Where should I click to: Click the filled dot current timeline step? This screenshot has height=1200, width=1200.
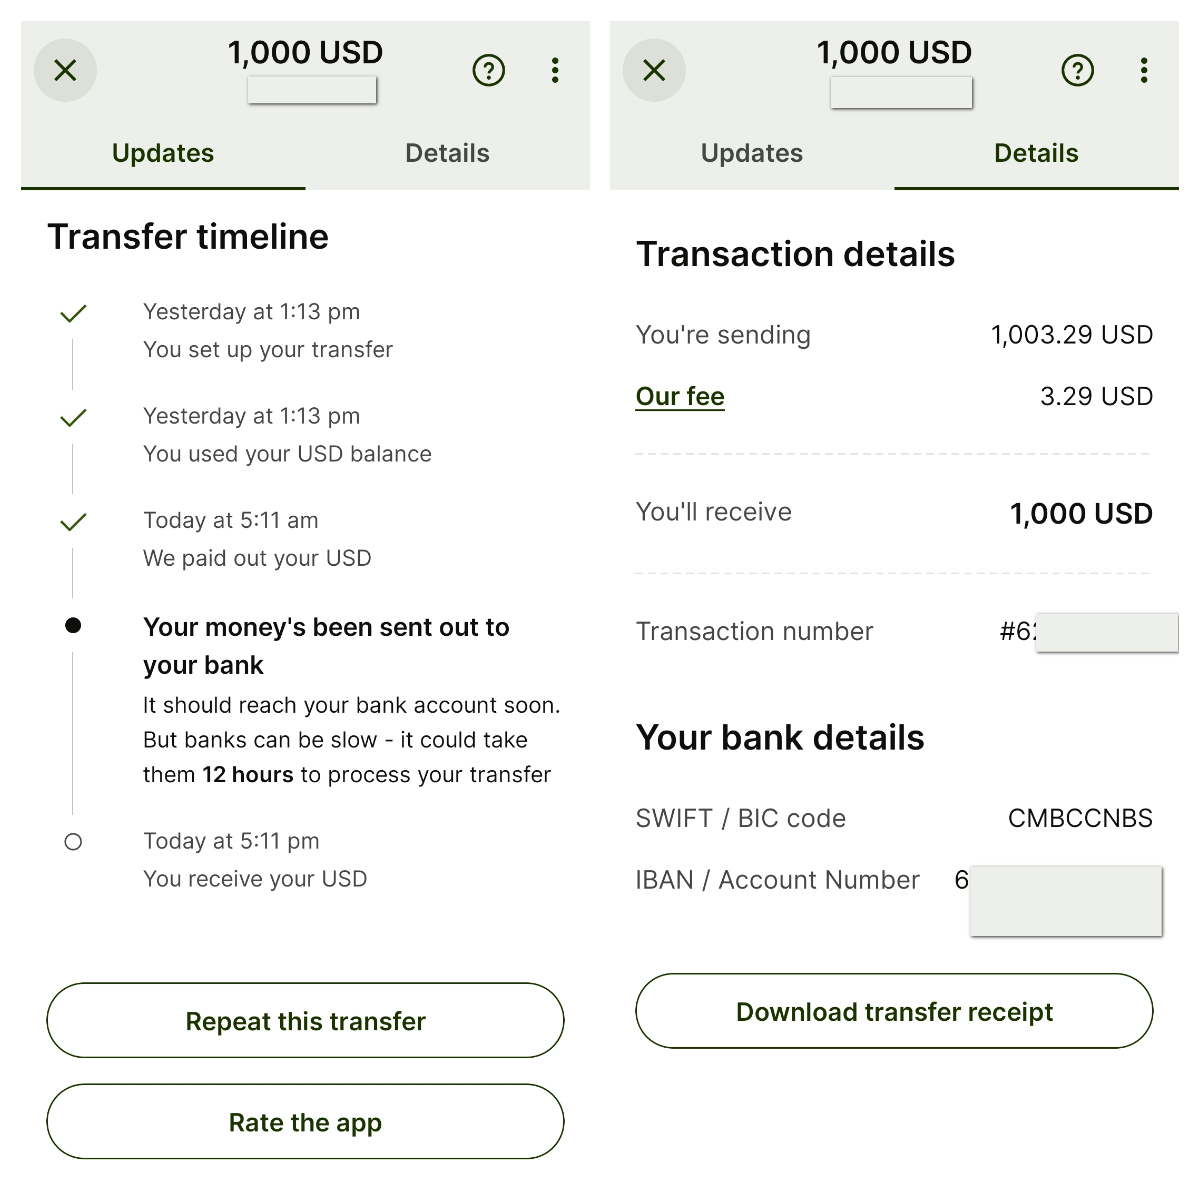coord(73,626)
